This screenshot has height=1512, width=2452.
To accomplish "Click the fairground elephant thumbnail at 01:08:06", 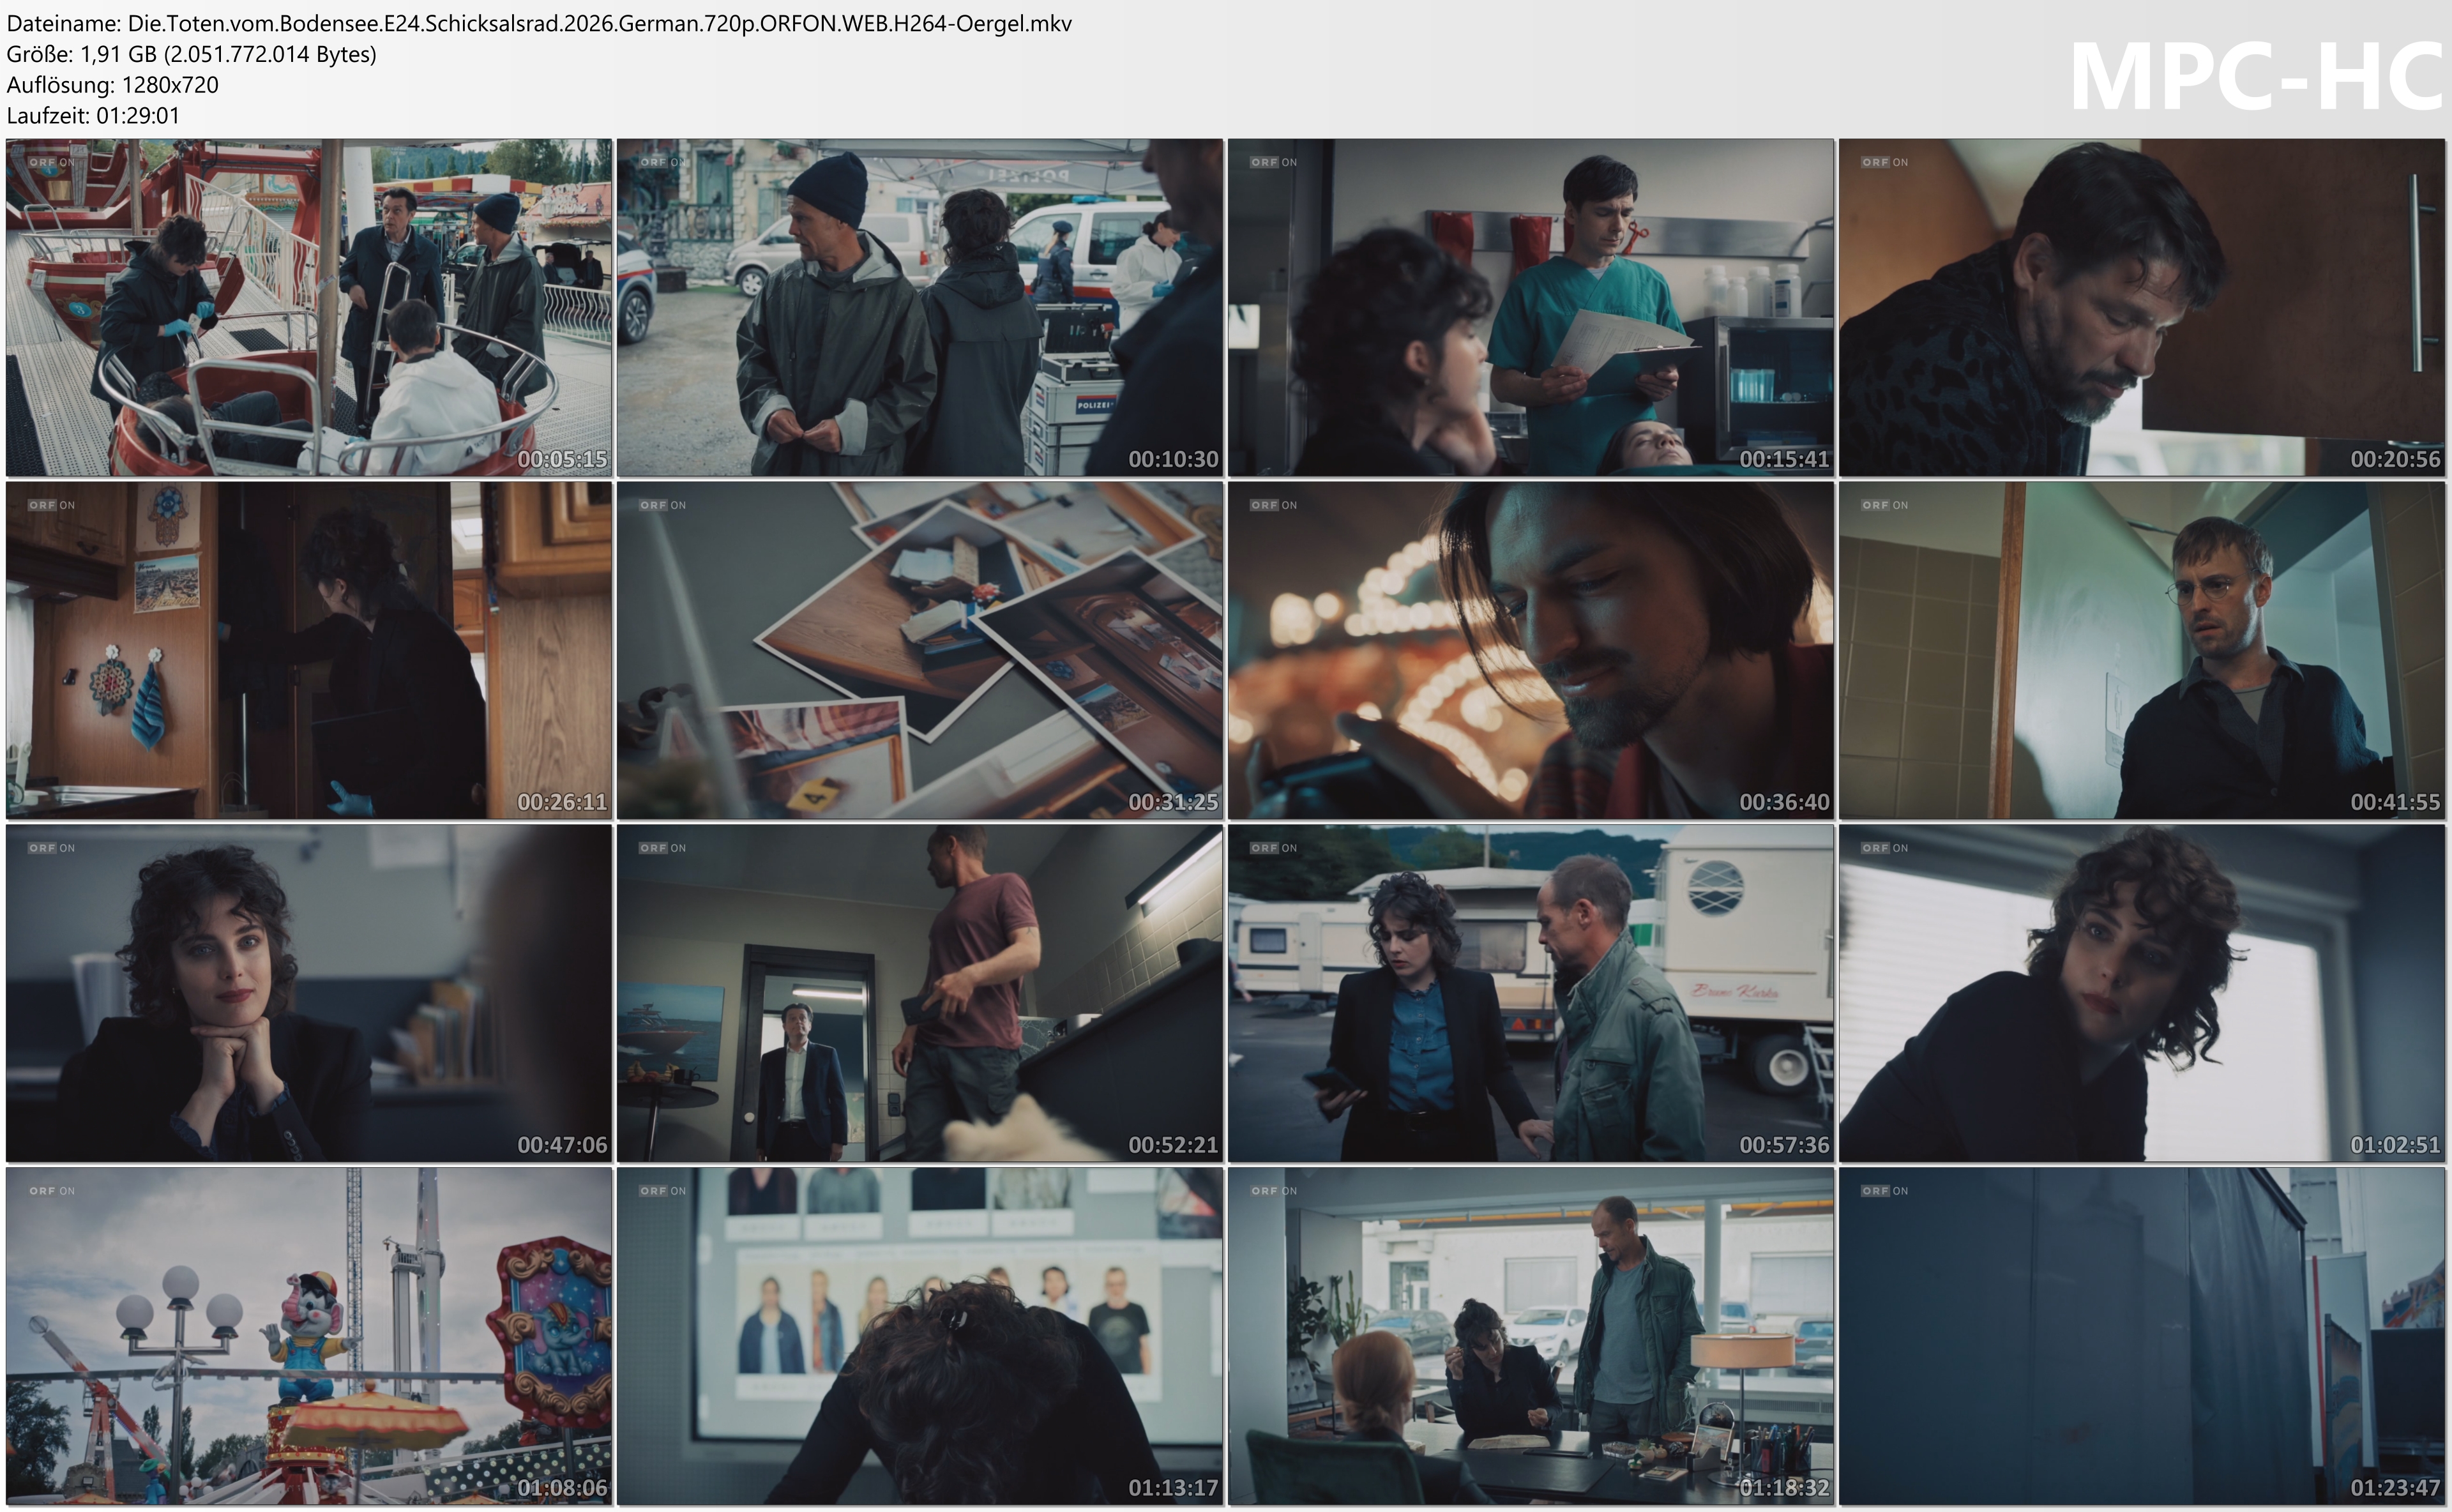I will pyautogui.click(x=308, y=1336).
